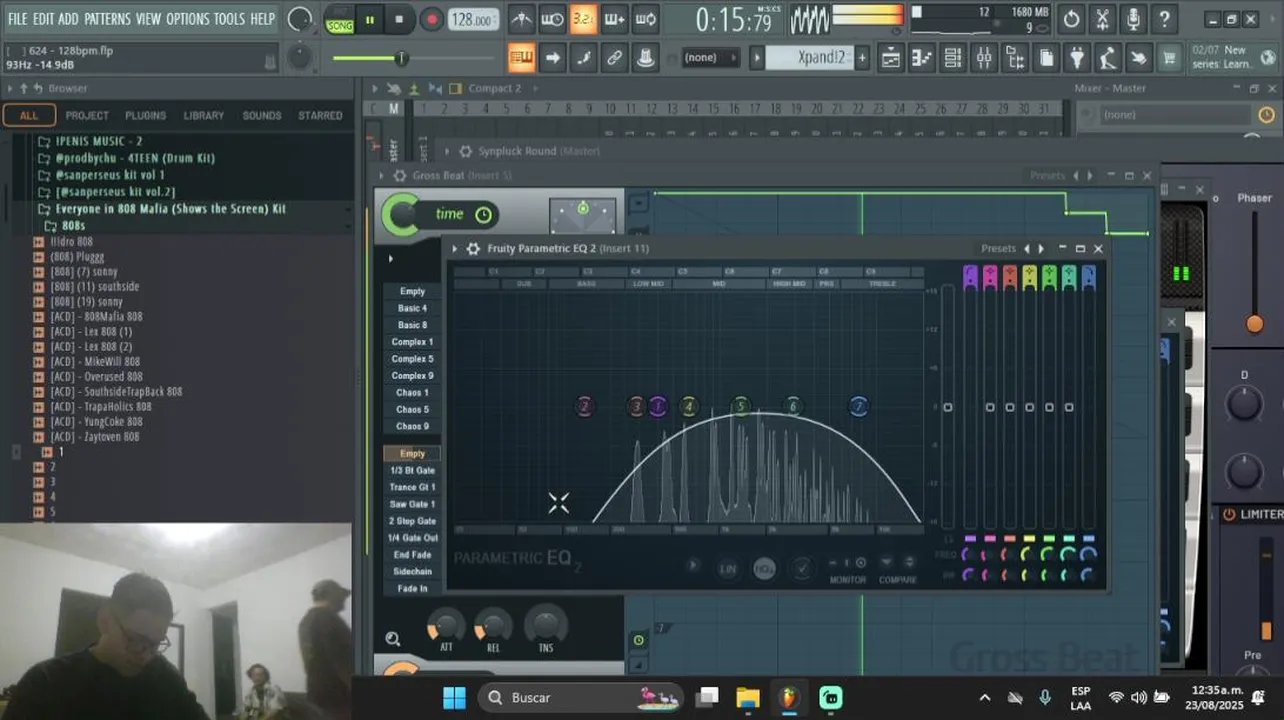Click the scissors icon in top toolbar
The image size is (1284, 720).
click(x=1102, y=19)
